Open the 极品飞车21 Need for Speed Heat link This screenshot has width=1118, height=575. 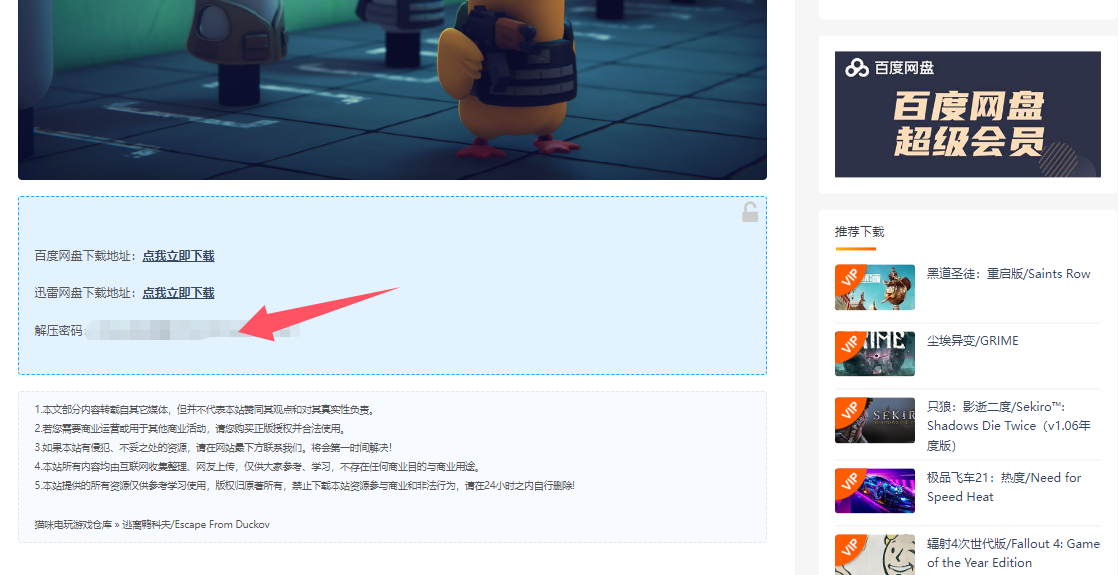click(1003, 487)
